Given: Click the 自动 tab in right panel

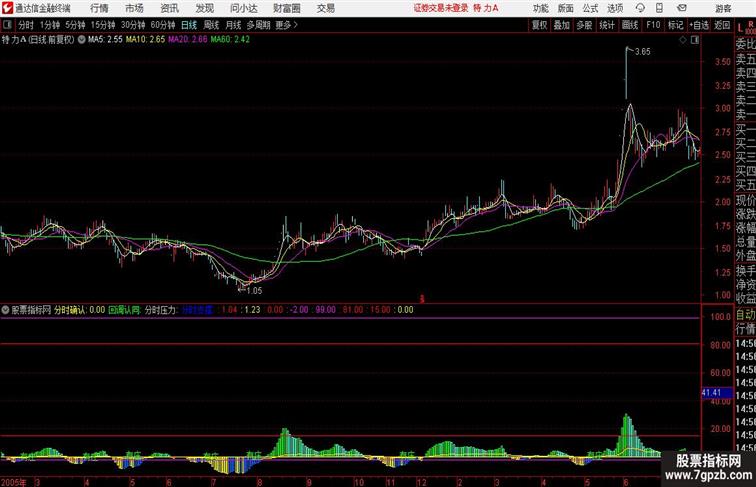Looking at the screenshot, I should pyautogui.click(x=745, y=315).
